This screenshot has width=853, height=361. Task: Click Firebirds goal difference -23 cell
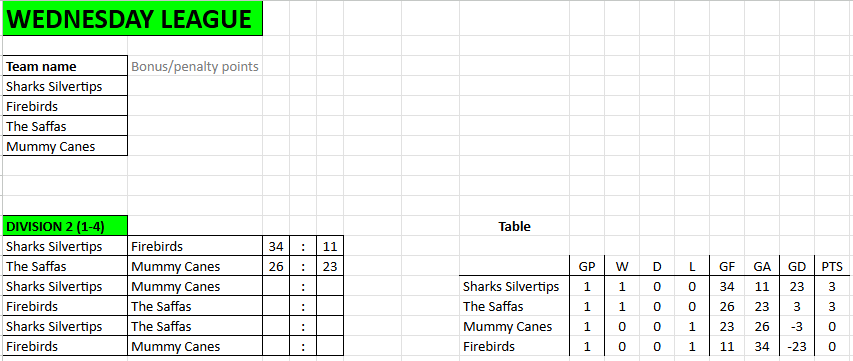(x=796, y=346)
